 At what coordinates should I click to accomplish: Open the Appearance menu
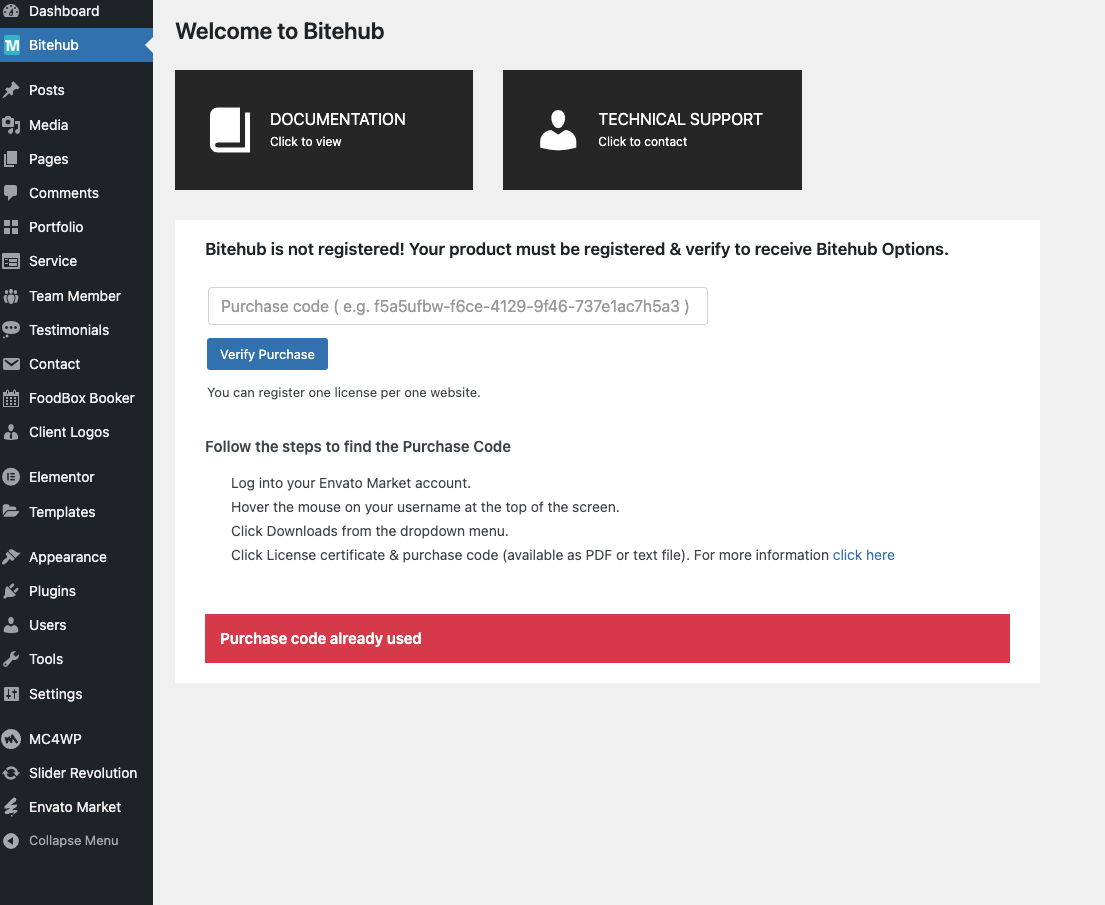point(67,557)
